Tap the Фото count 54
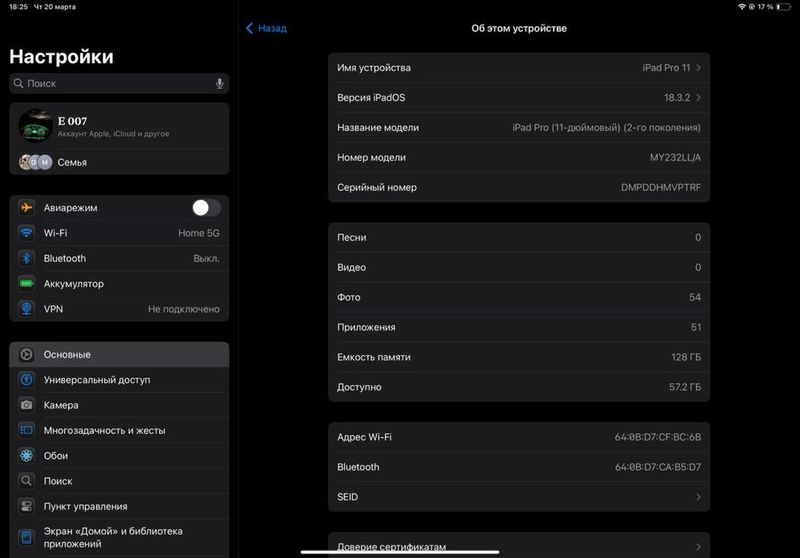The height and width of the screenshot is (558, 800). pyautogui.click(x=695, y=297)
